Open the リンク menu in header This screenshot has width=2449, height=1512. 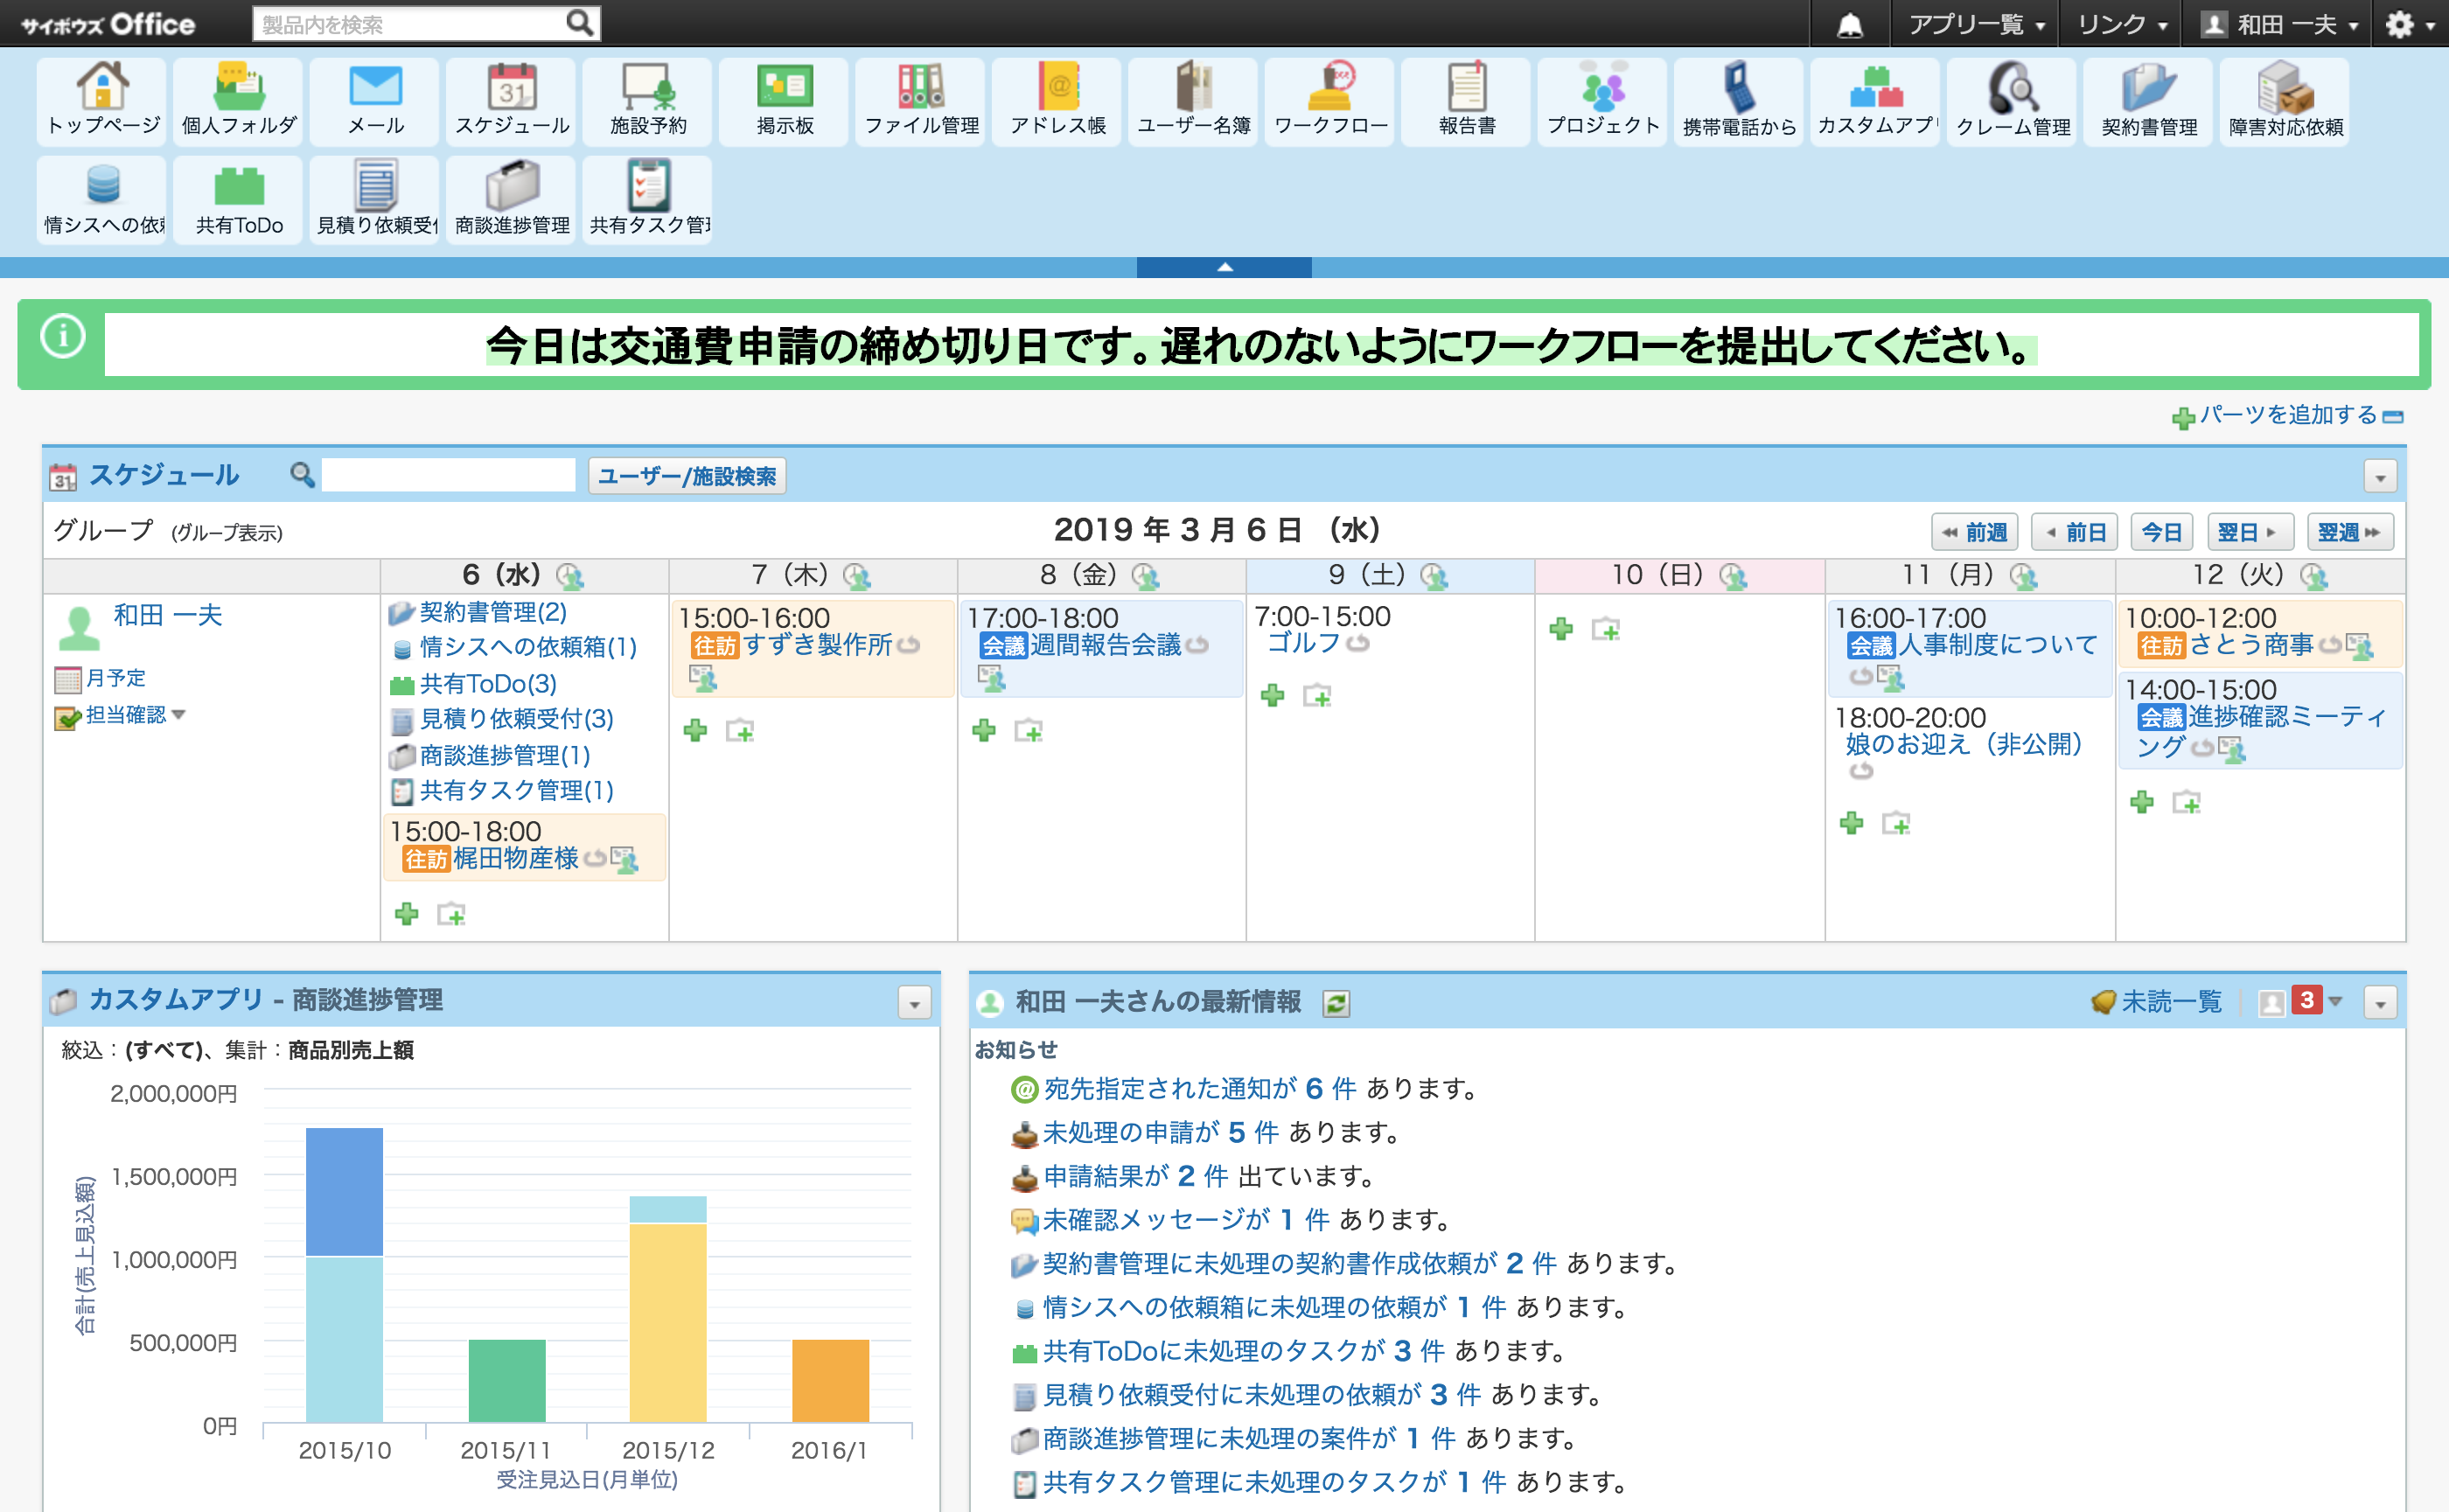click(x=2122, y=24)
